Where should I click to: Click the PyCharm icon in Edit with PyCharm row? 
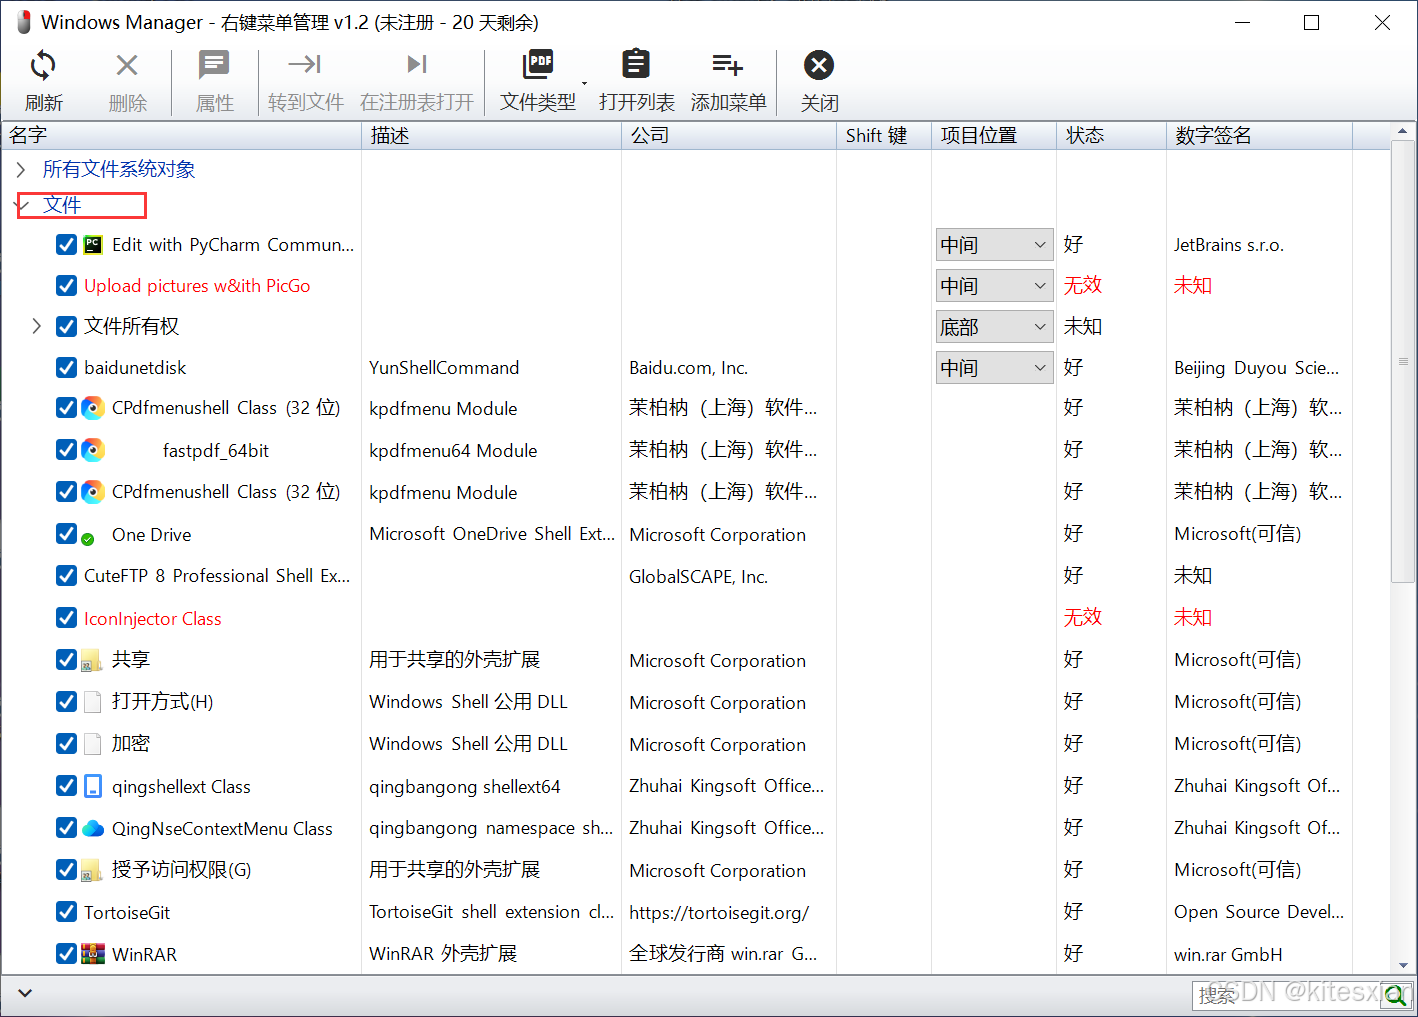pyautogui.click(x=93, y=244)
